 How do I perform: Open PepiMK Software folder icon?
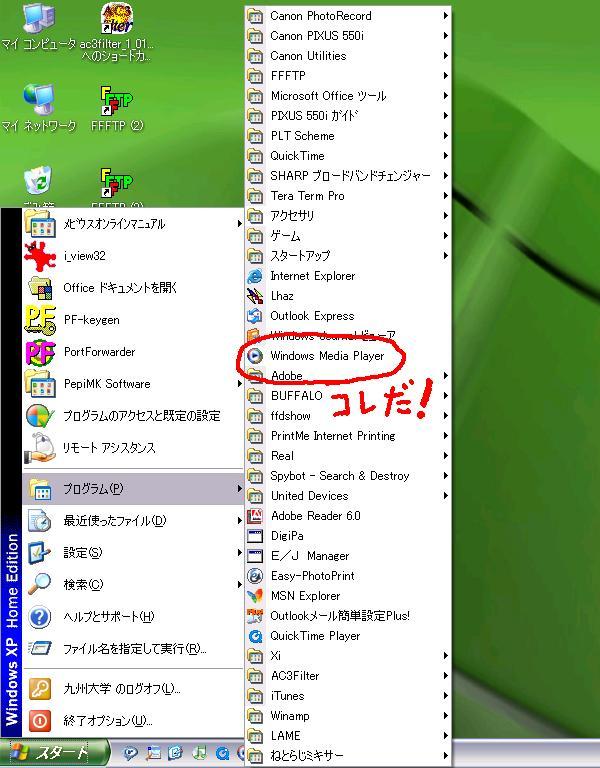click(x=40, y=384)
